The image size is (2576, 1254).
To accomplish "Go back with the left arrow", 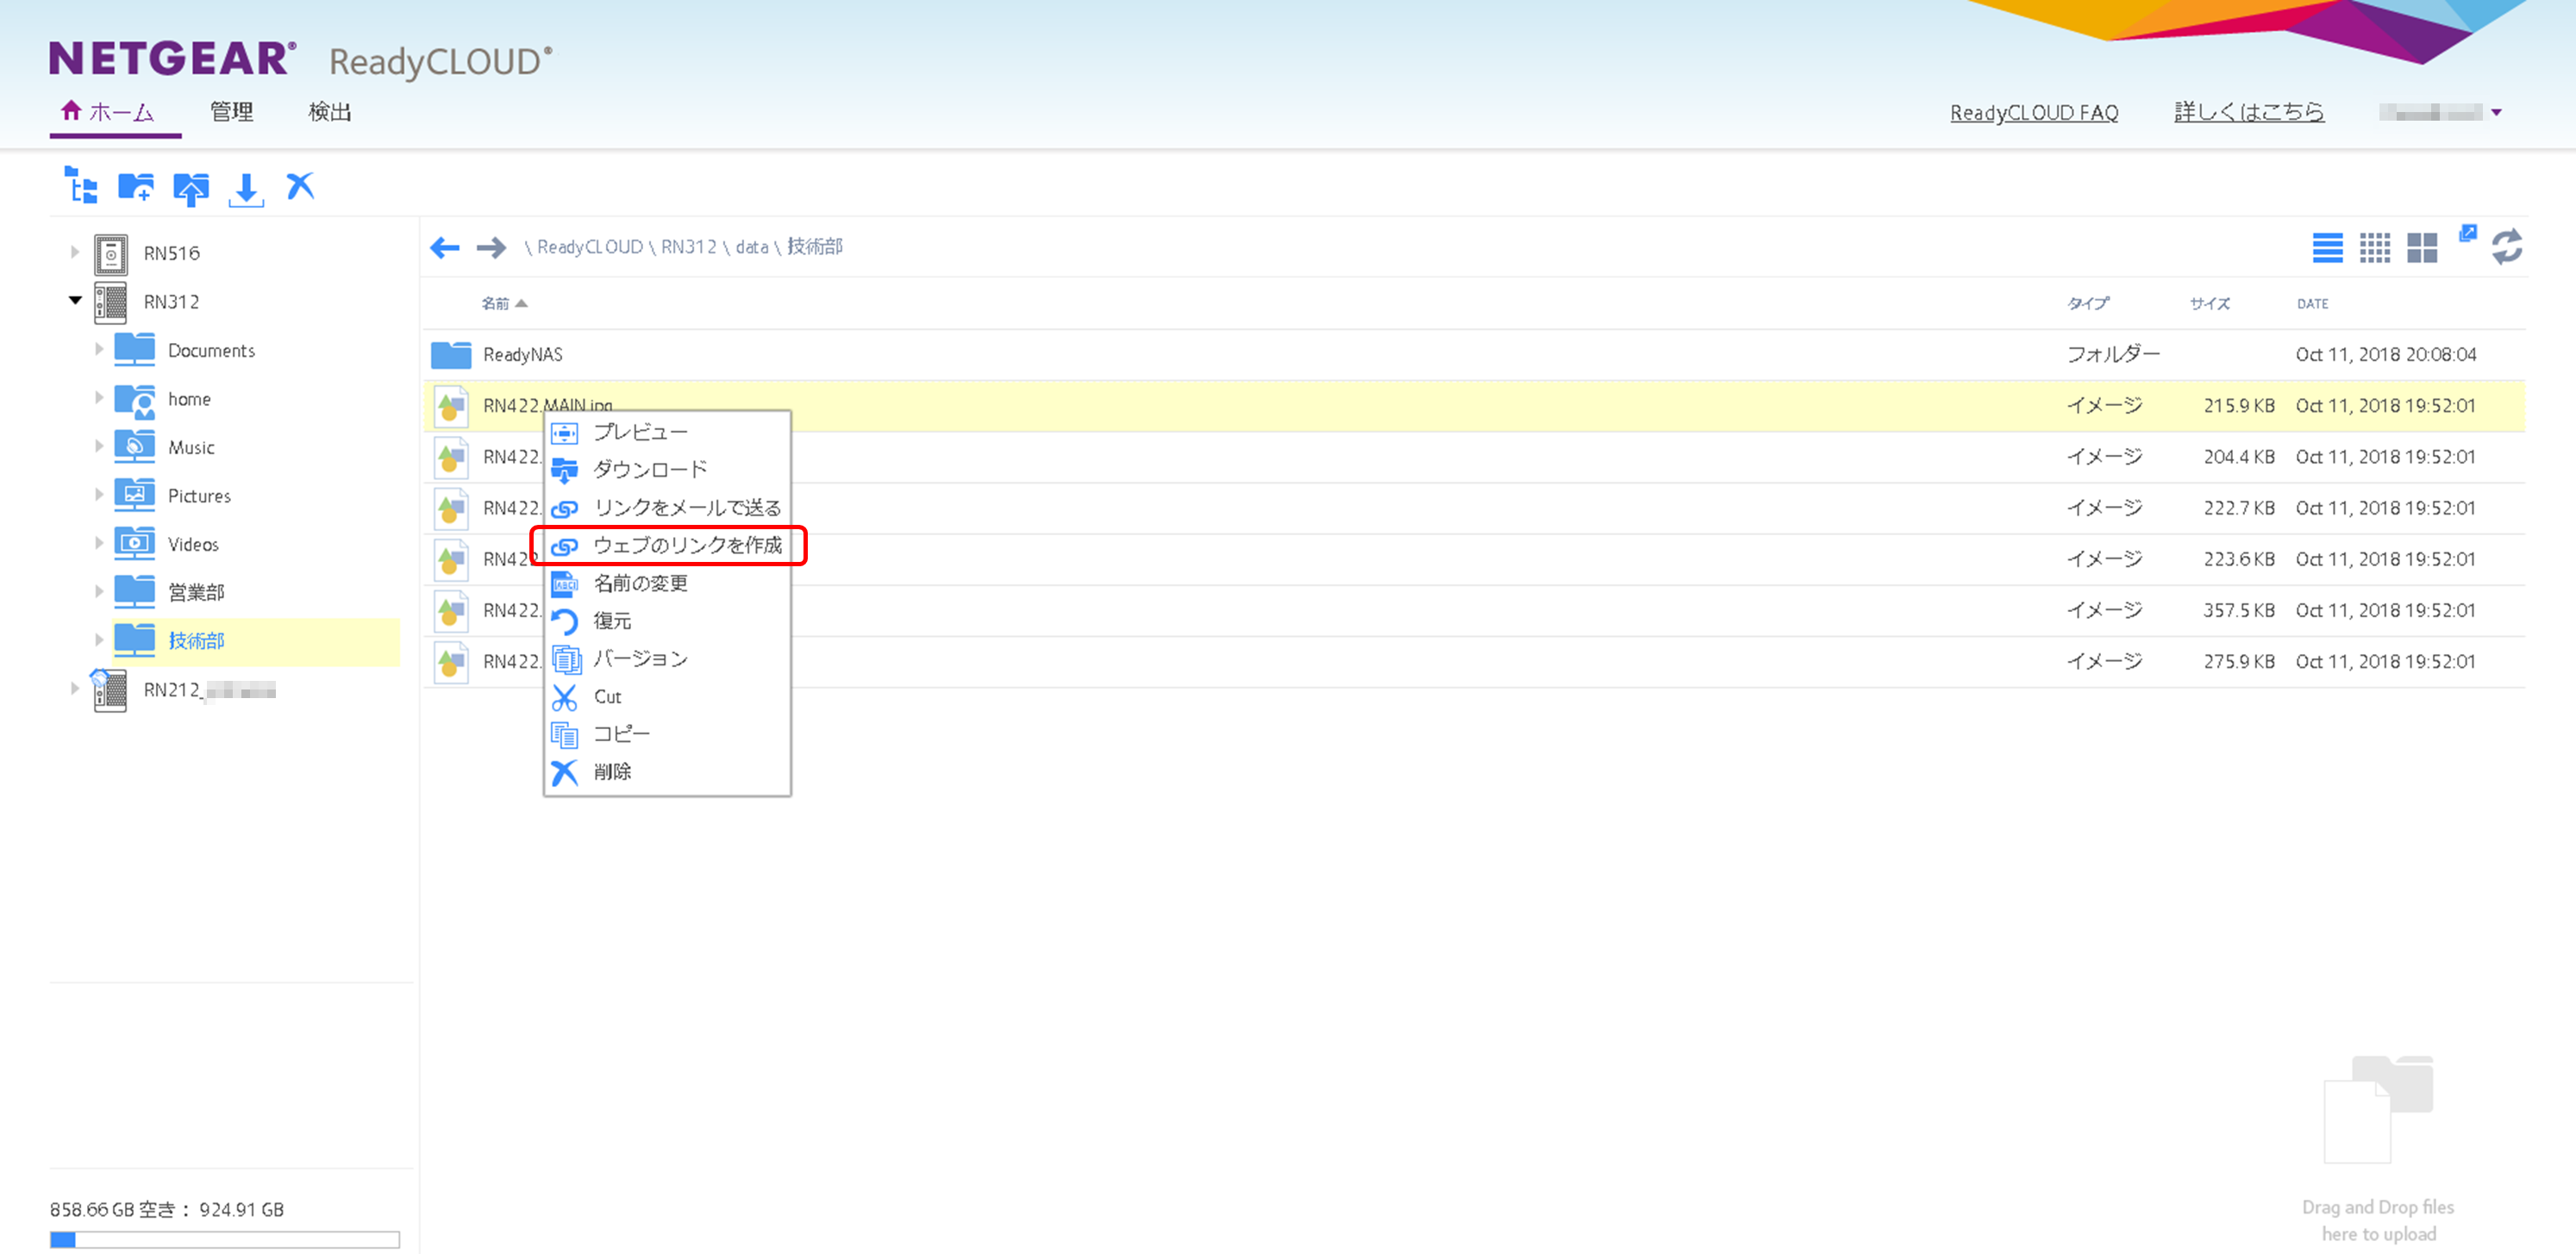I will point(445,247).
